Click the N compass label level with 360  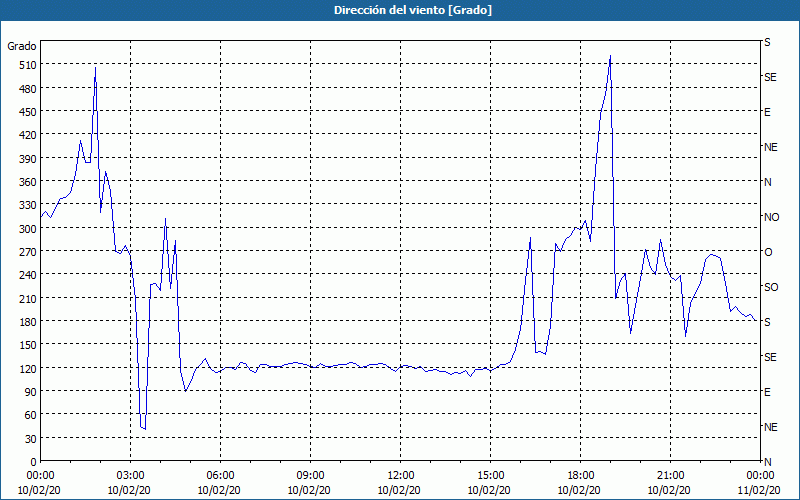(767, 182)
